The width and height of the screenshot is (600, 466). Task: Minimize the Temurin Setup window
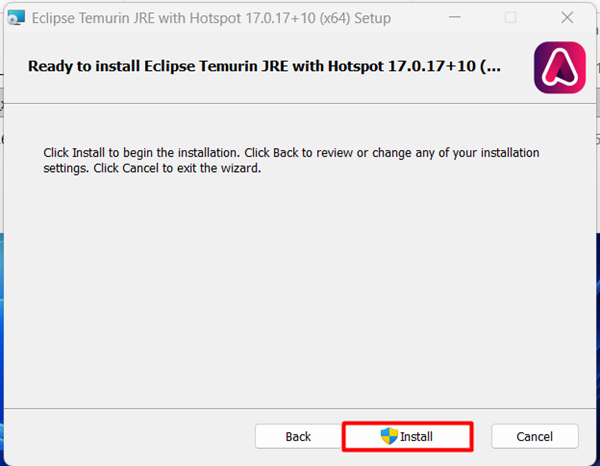pyautogui.click(x=454, y=18)
